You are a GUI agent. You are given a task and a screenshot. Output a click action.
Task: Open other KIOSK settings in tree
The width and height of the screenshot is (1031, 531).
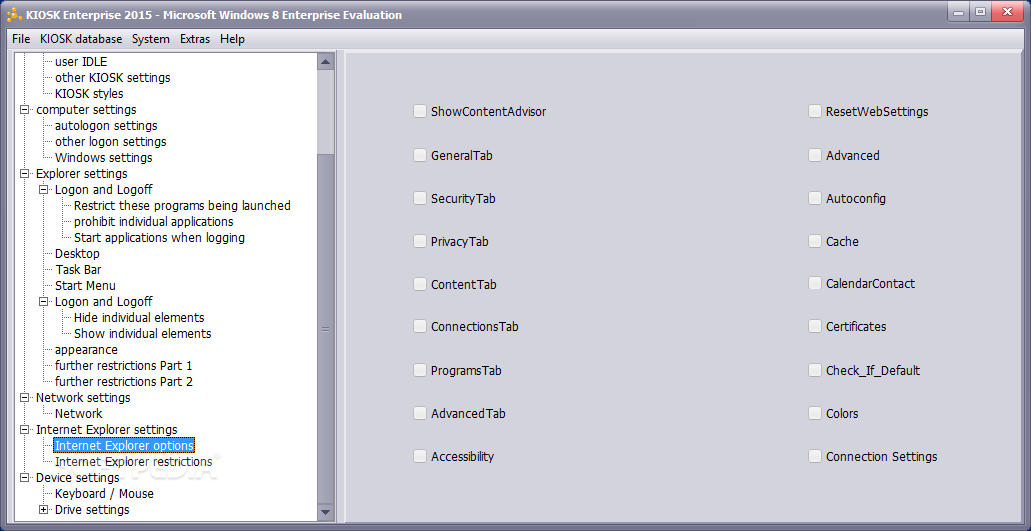pos(112,78)
